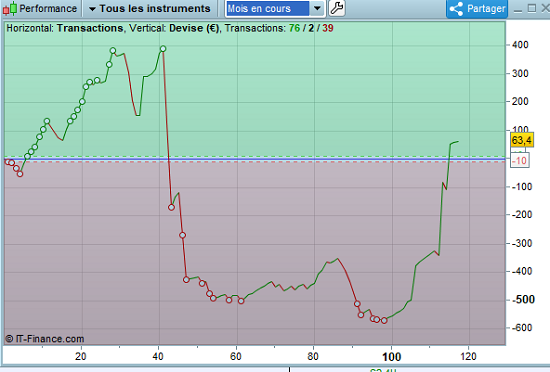Click the Performance title label
This screenshot has height=372, width=550.
(48, 8)
